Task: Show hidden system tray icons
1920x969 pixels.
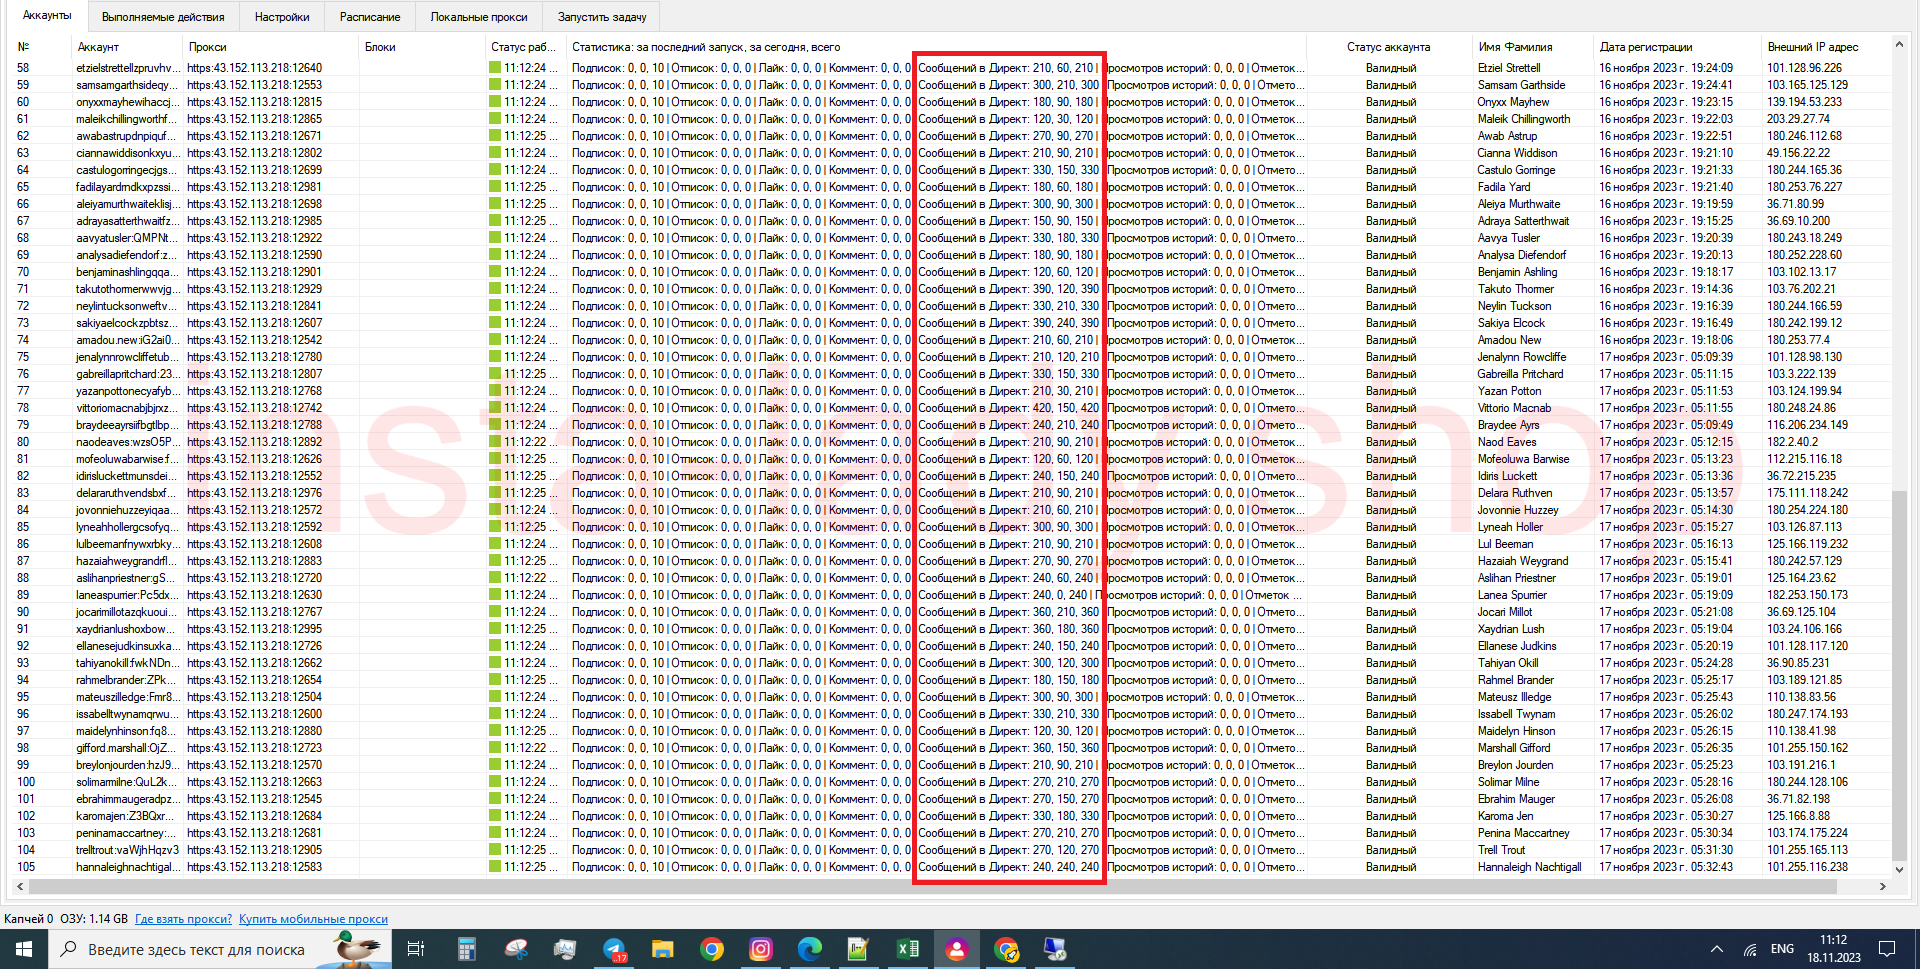Action: pos(1717,949)
